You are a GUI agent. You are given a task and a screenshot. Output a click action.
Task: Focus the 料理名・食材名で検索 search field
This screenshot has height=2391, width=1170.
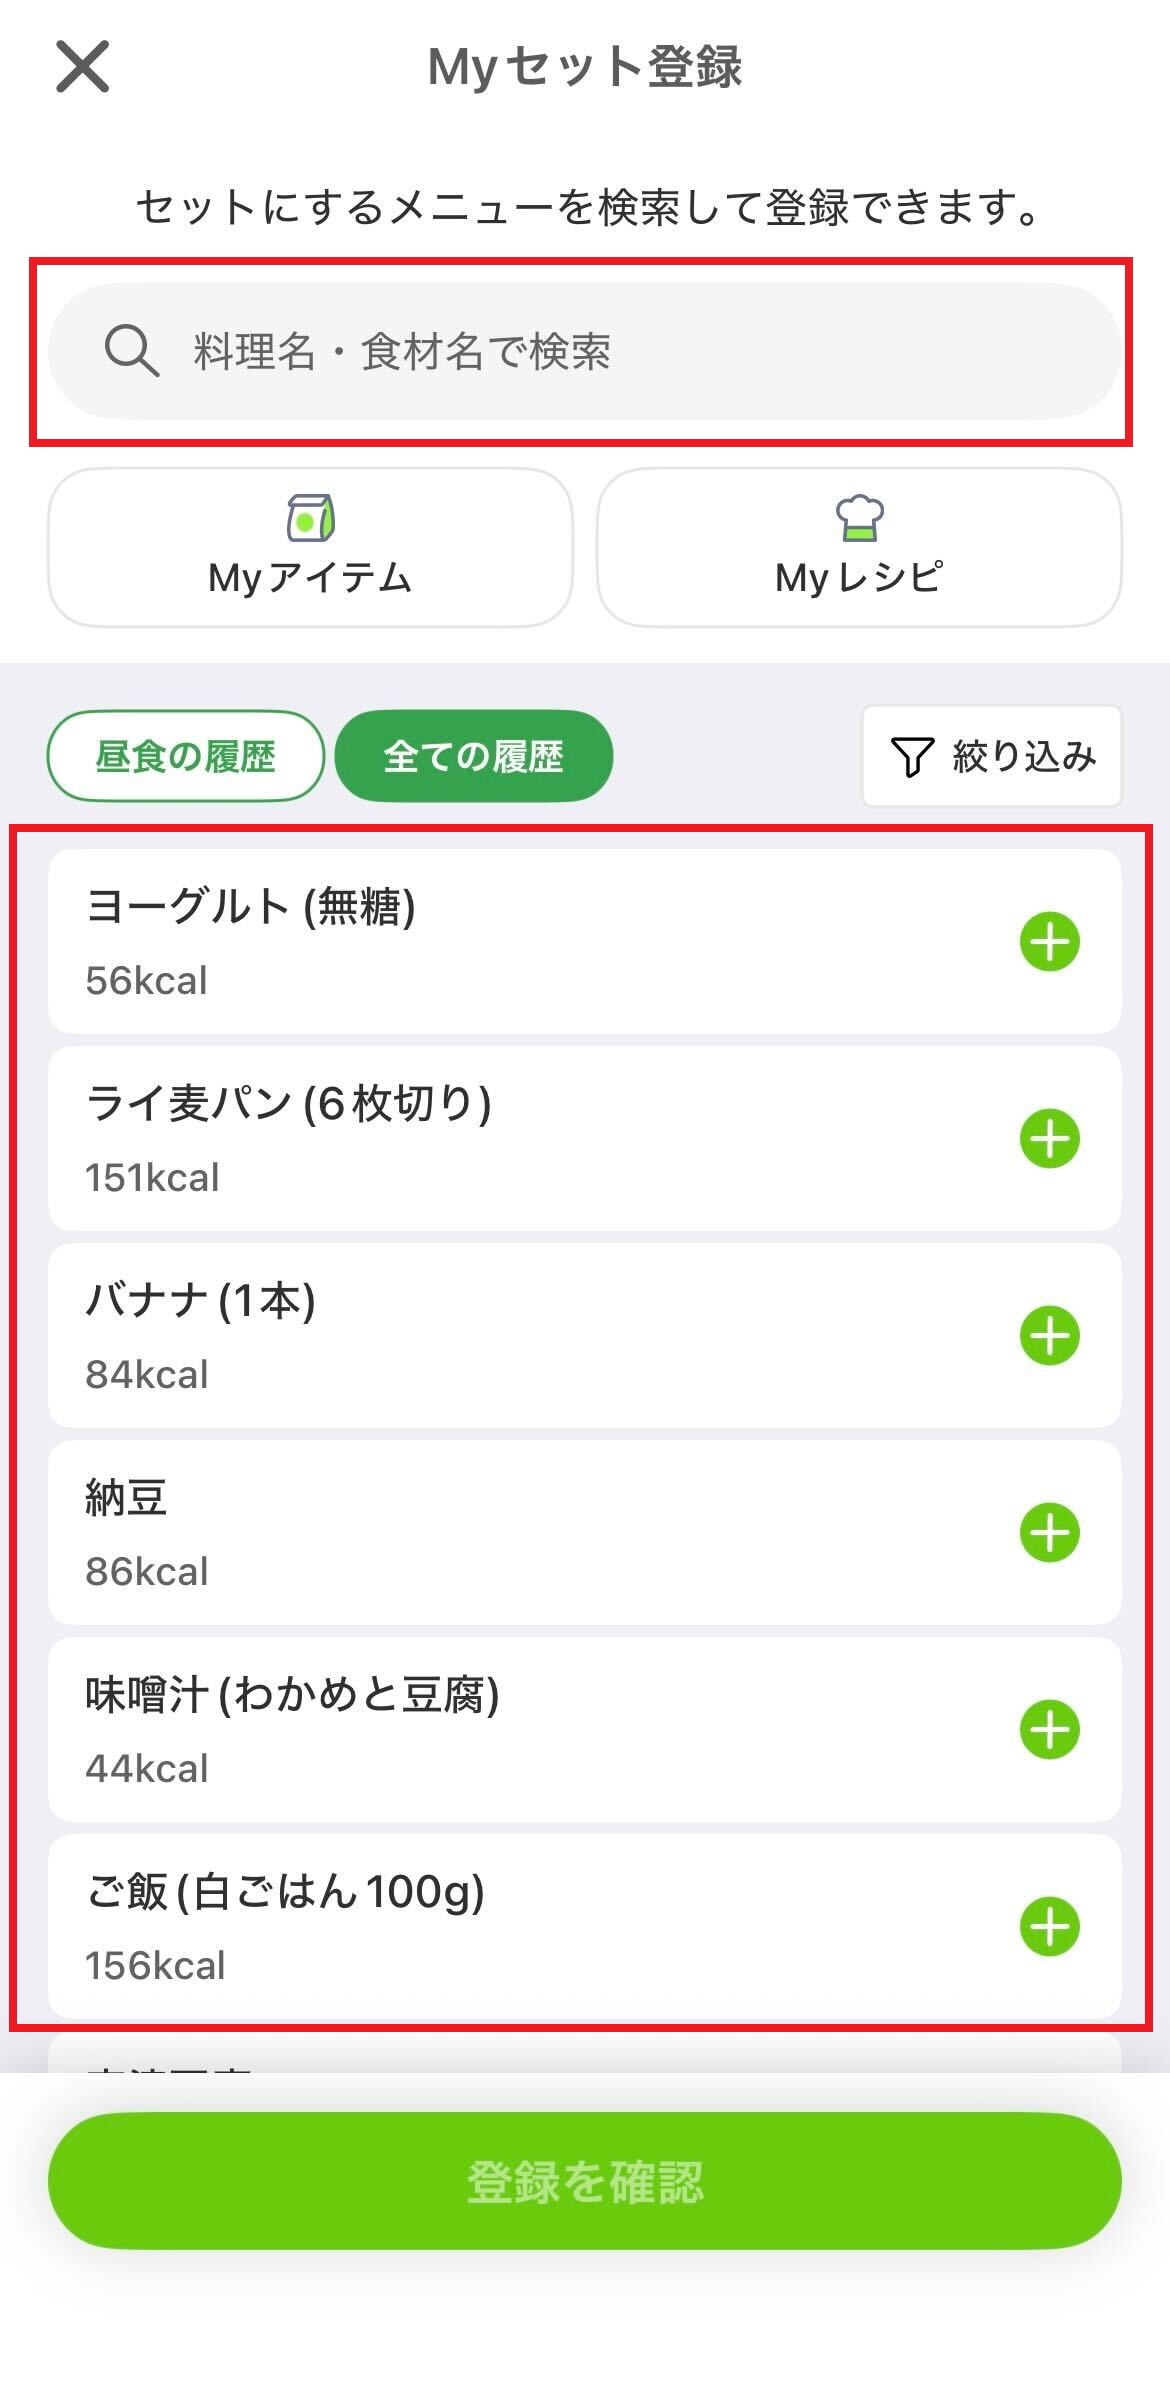(600, 351)
